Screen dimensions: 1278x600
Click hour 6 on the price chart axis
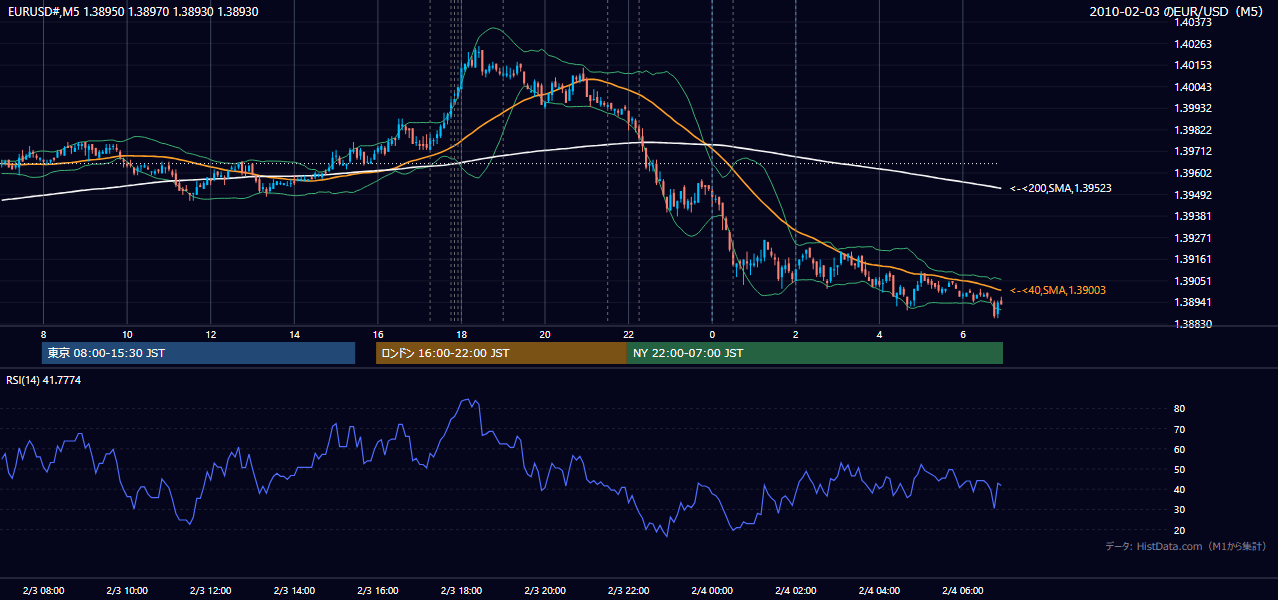[x=963, y=334]
